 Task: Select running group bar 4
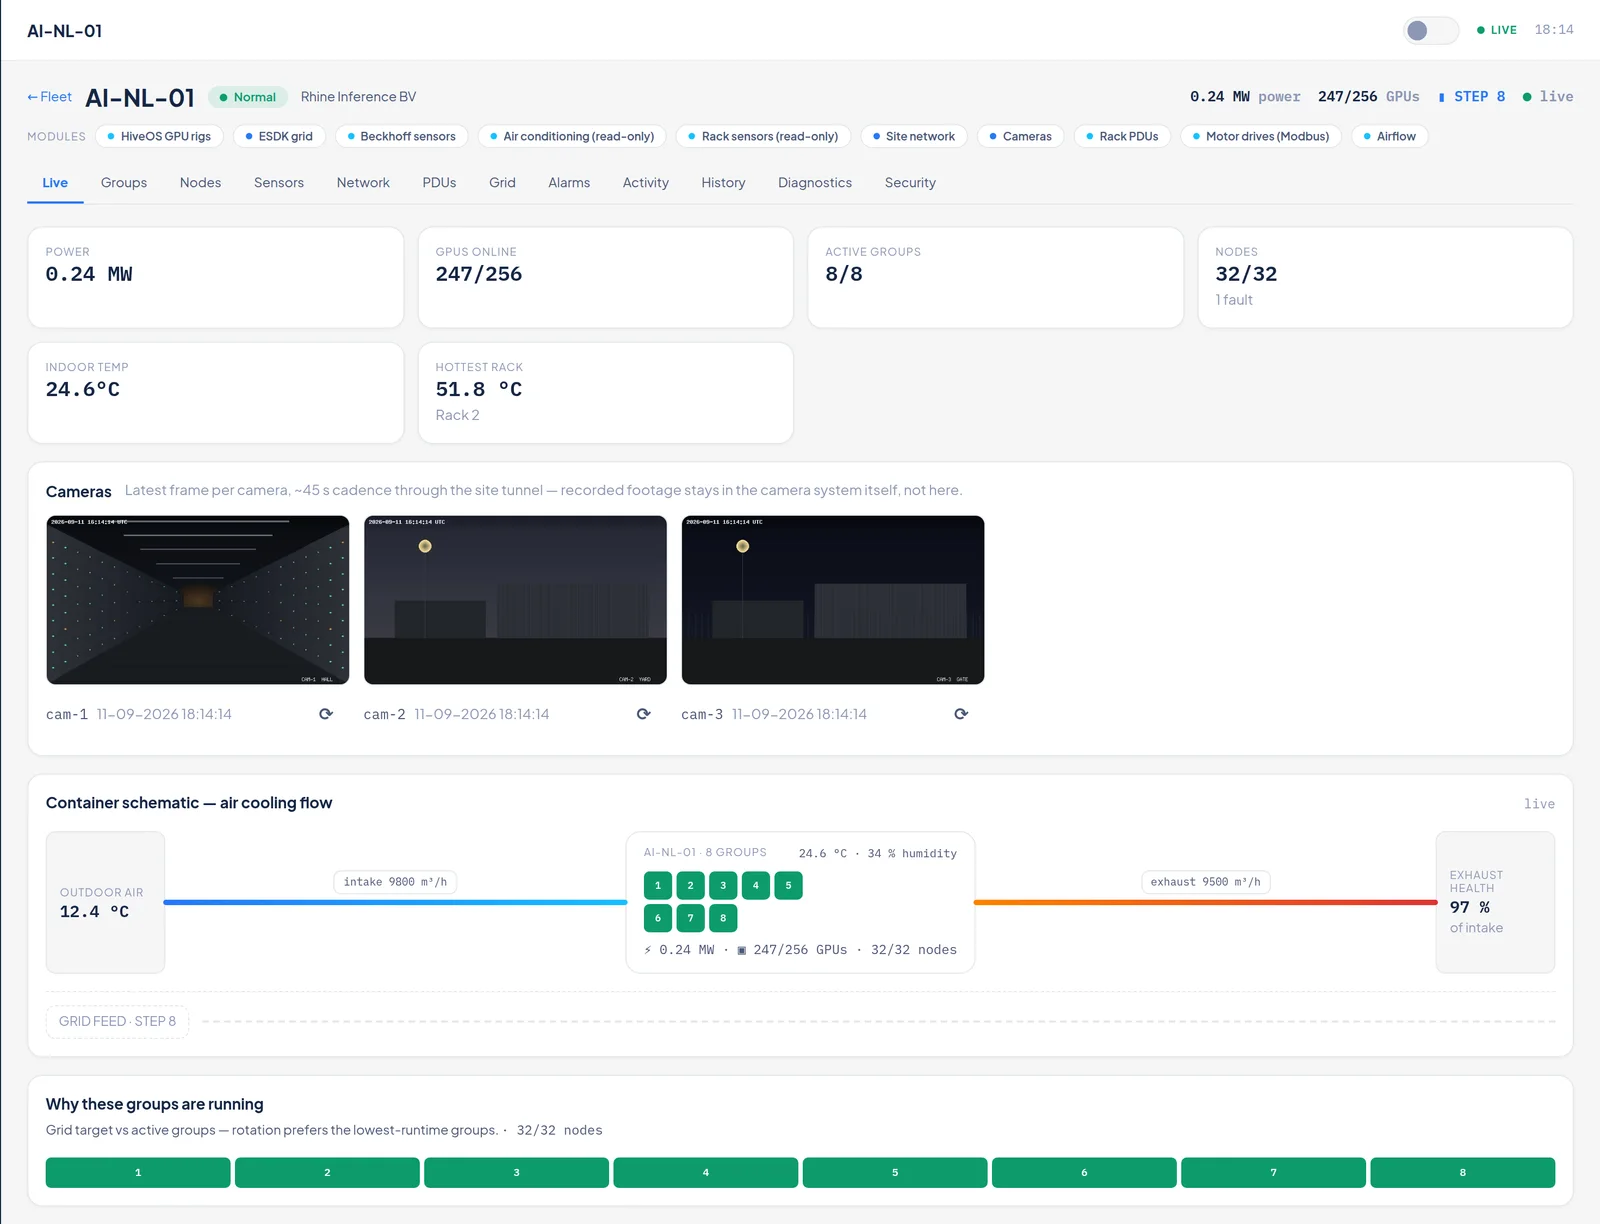pos(706,1173)
